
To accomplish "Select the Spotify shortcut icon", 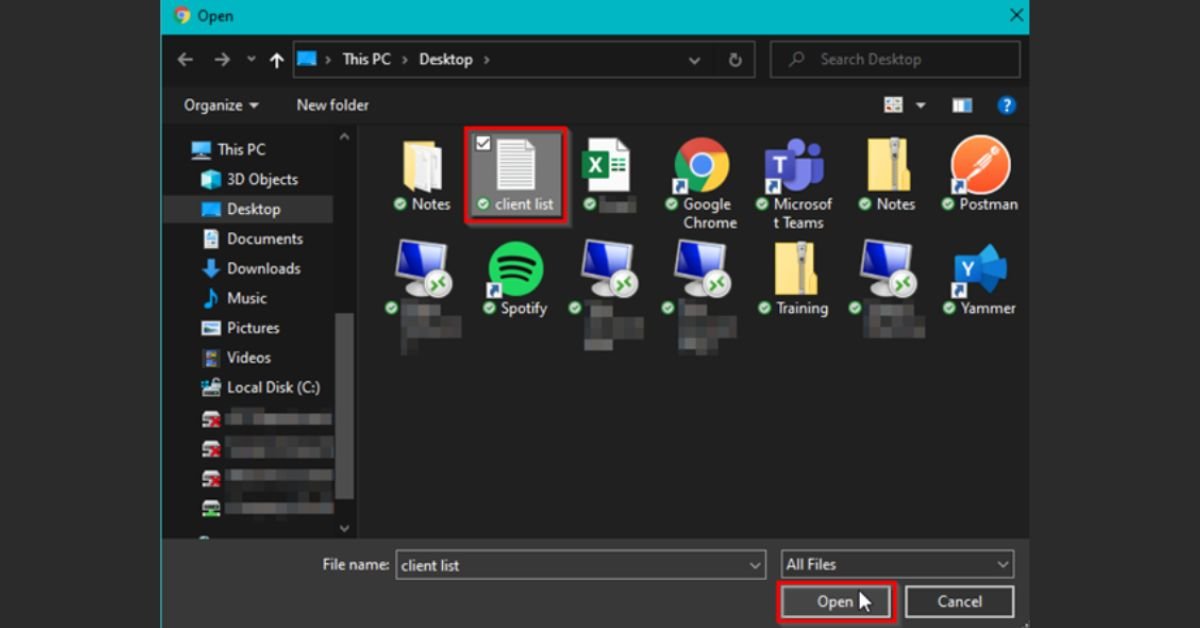I will point(516,270).
